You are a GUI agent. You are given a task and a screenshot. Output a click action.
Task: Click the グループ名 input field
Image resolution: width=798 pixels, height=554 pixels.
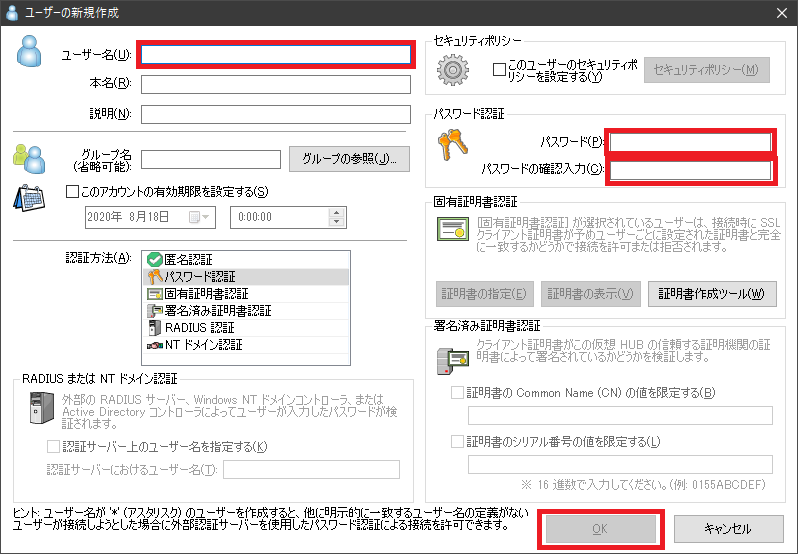[211, 159]
